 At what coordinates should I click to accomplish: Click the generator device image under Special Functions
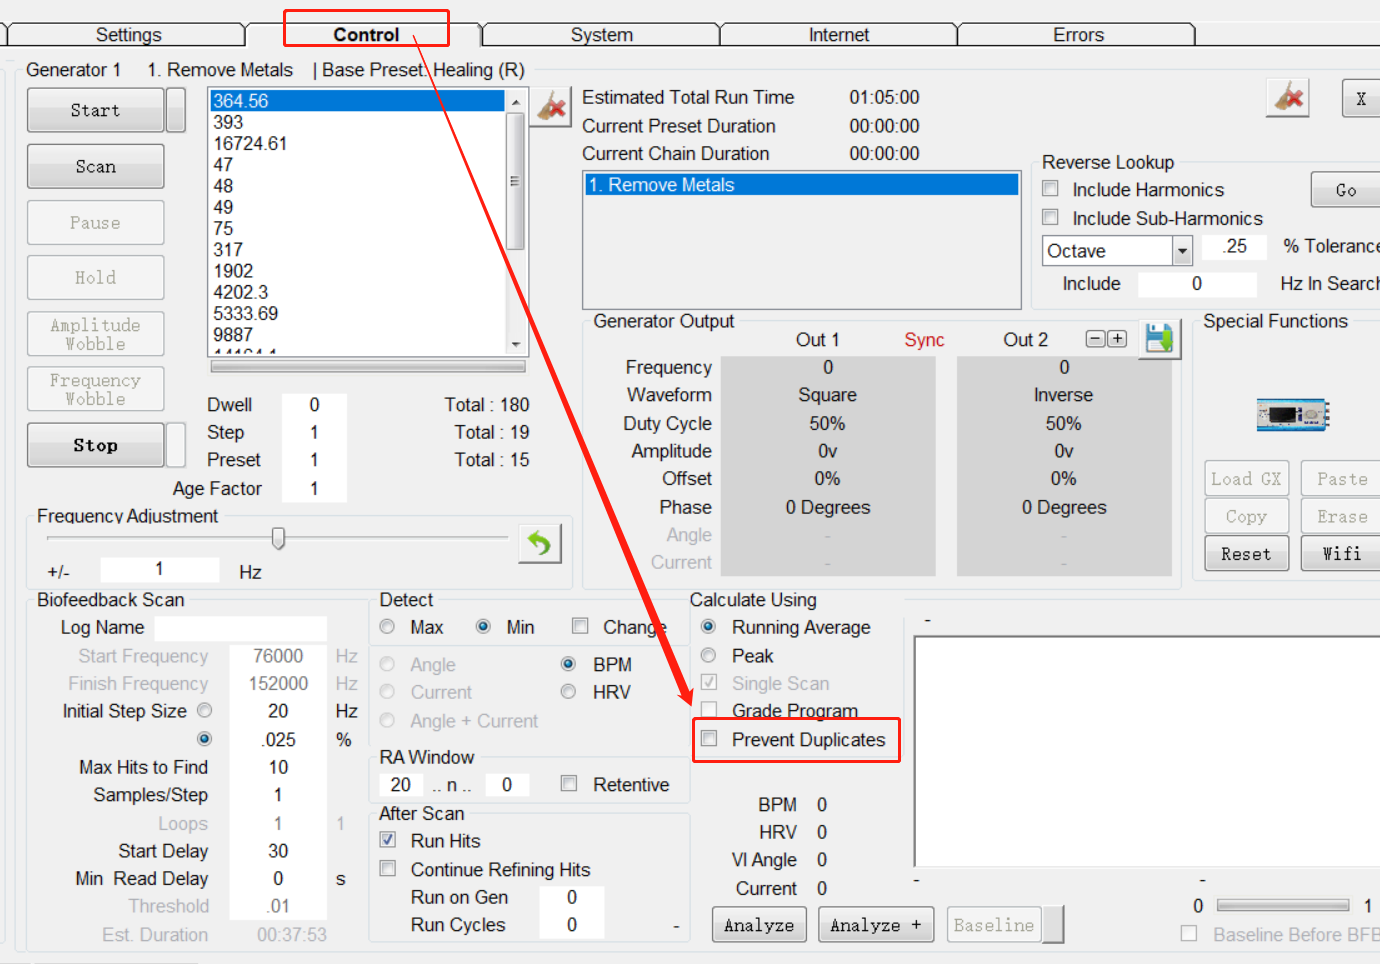point(1292,414)
